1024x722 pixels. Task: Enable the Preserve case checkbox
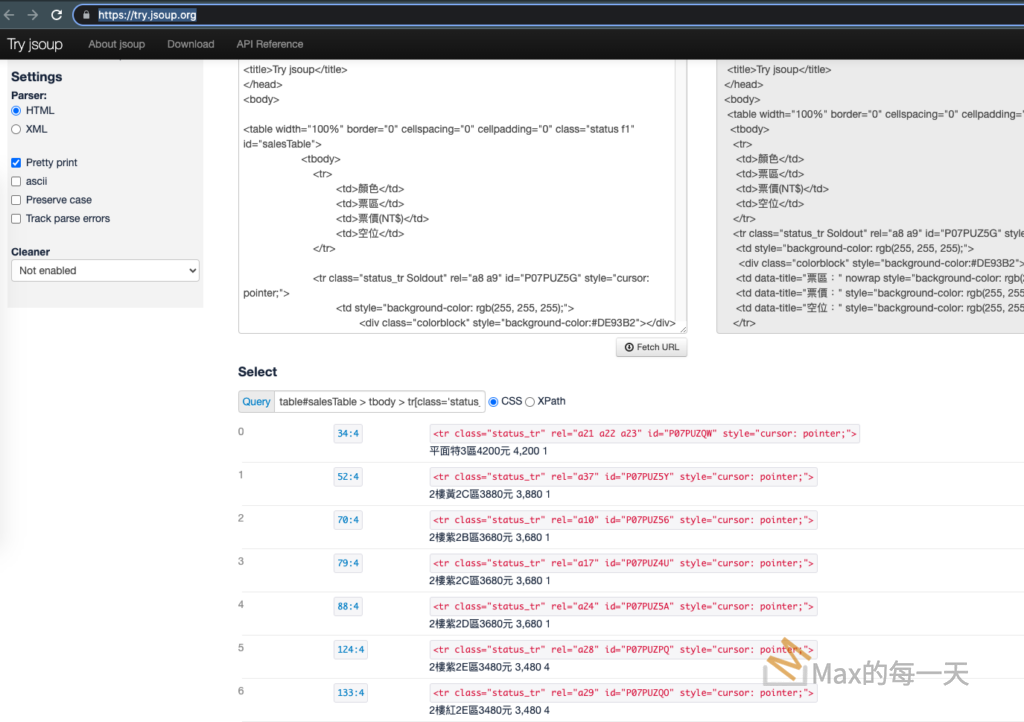(x=16, y=200)
